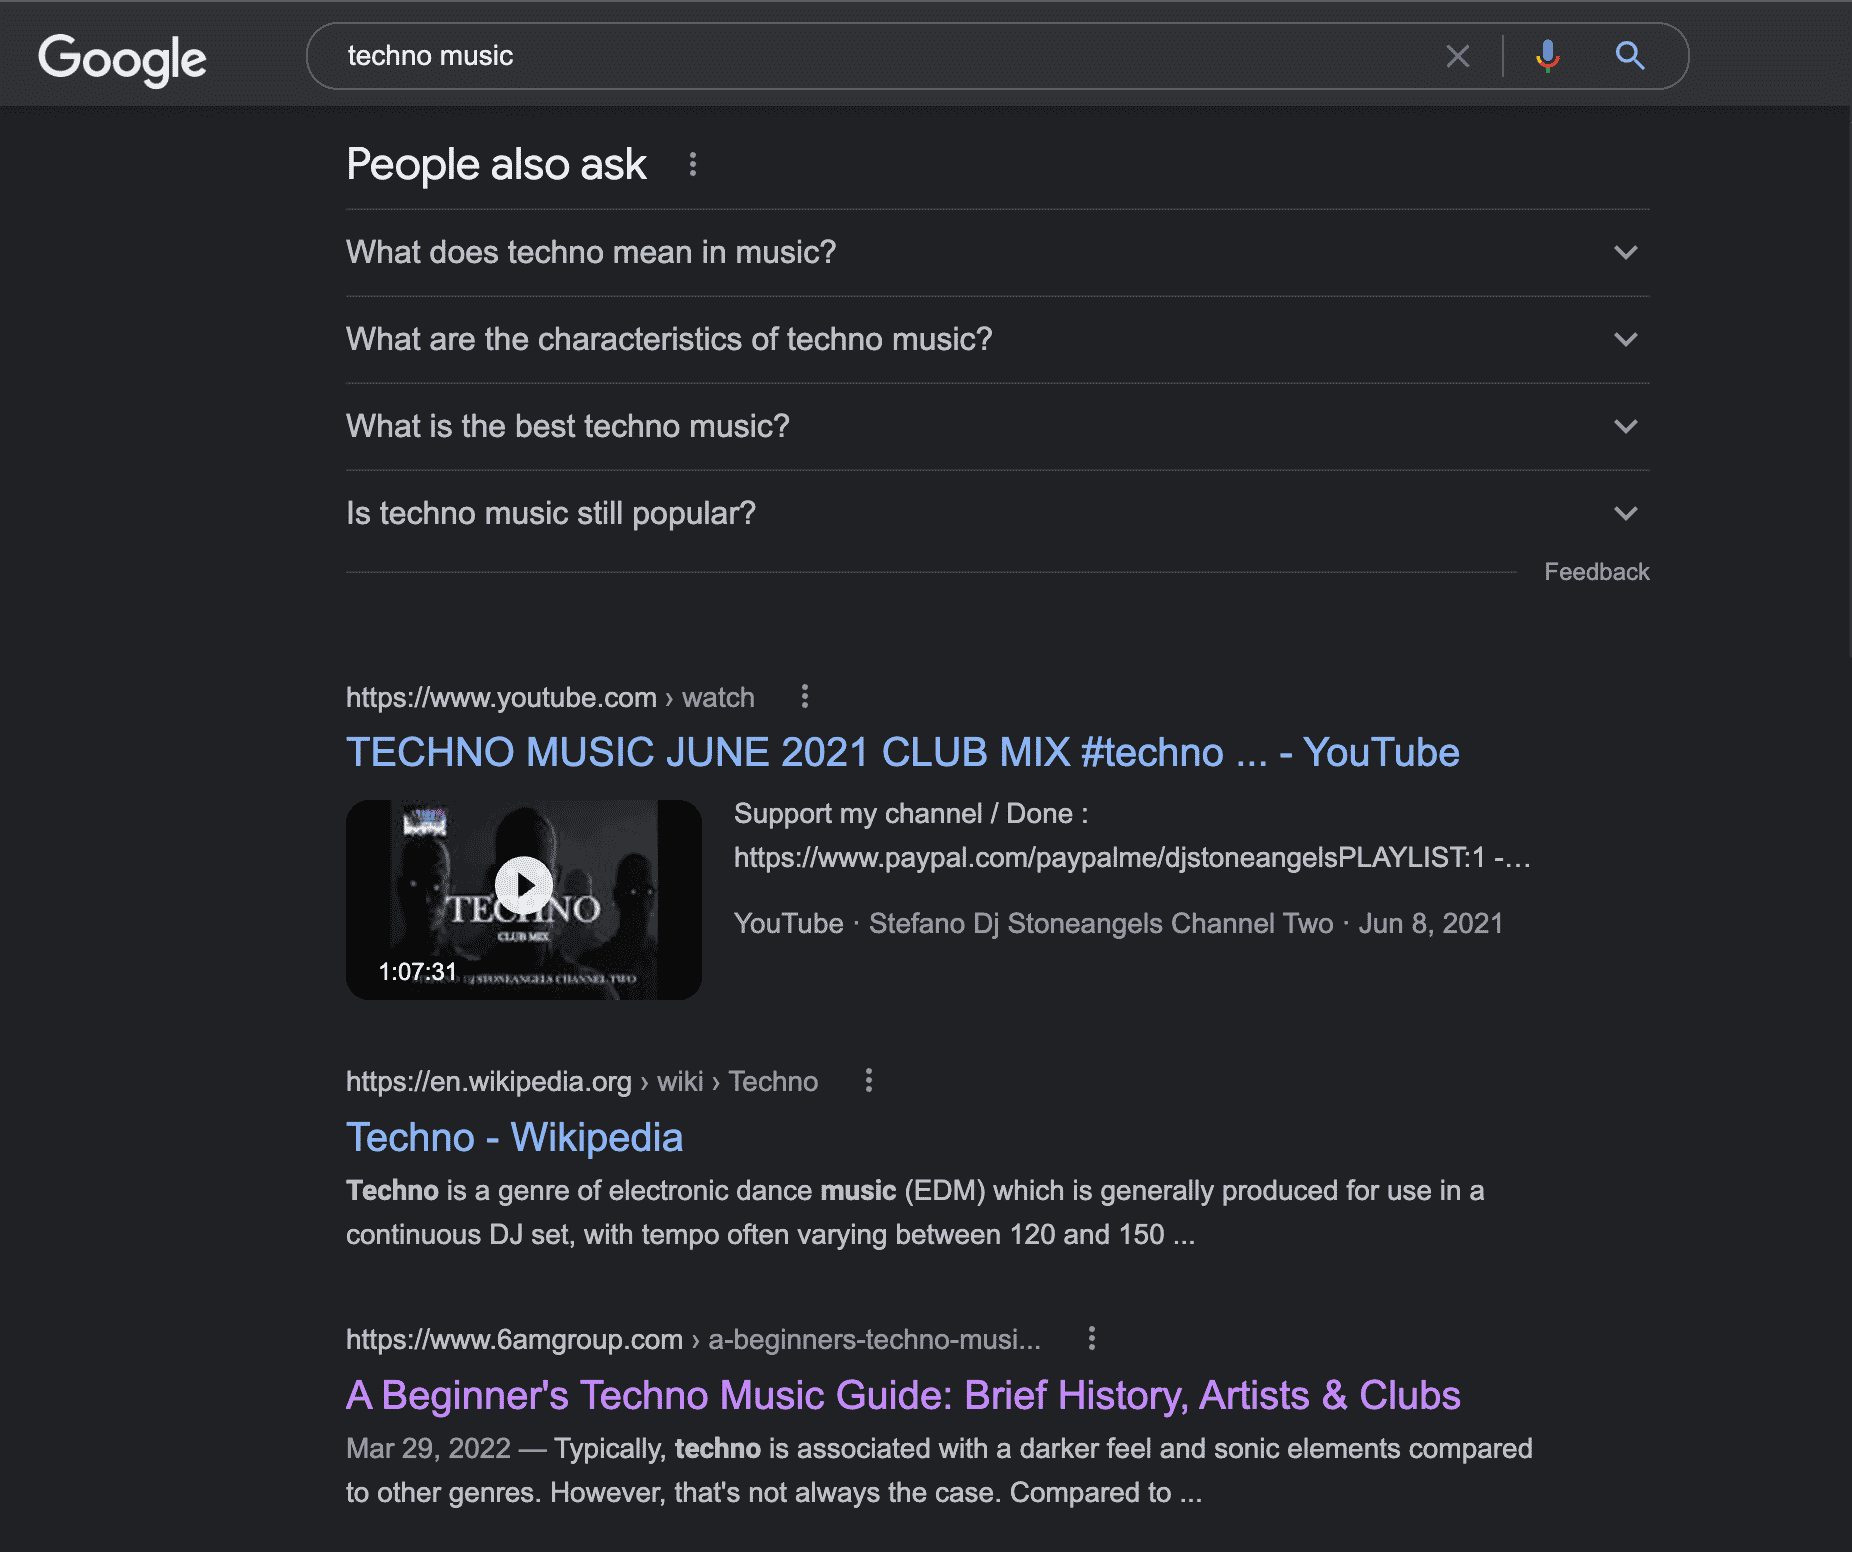This screenshot has width=1852, height=1552.
Task: Click the Wikipedia snippet about EDM genre
Action: (x=915, y=1212)
